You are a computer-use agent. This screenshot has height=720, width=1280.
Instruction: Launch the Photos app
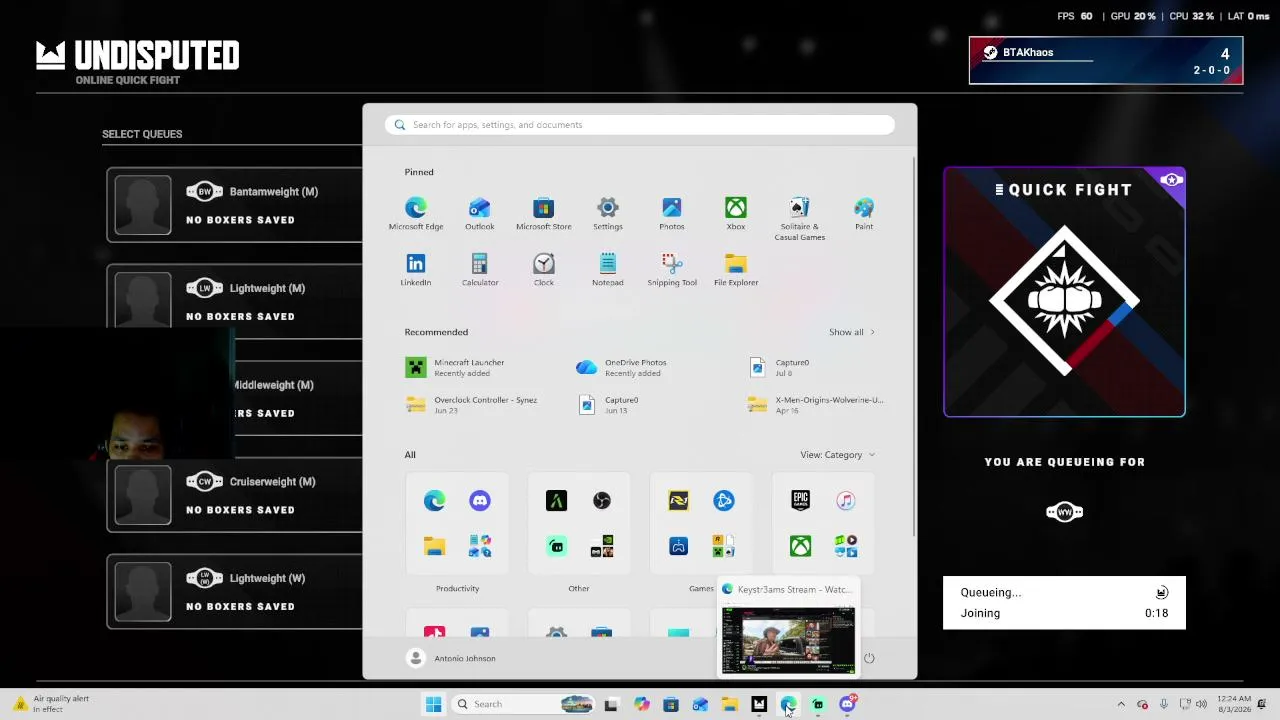click(x=672, y=213)
